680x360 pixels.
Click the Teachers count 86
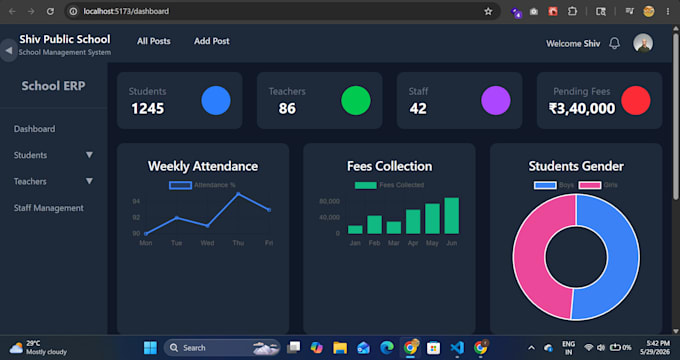287,108
